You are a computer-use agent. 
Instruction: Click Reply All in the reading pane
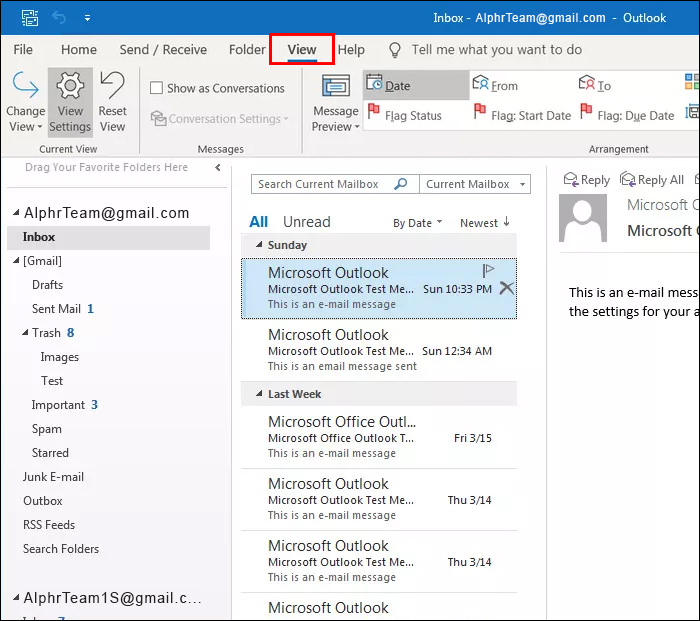(652, 179)
